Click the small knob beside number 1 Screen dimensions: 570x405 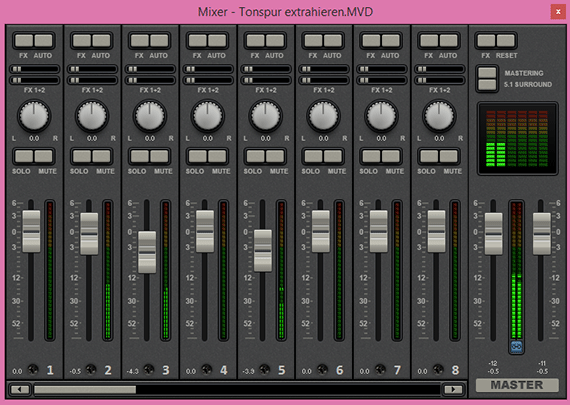coord(33,369)
